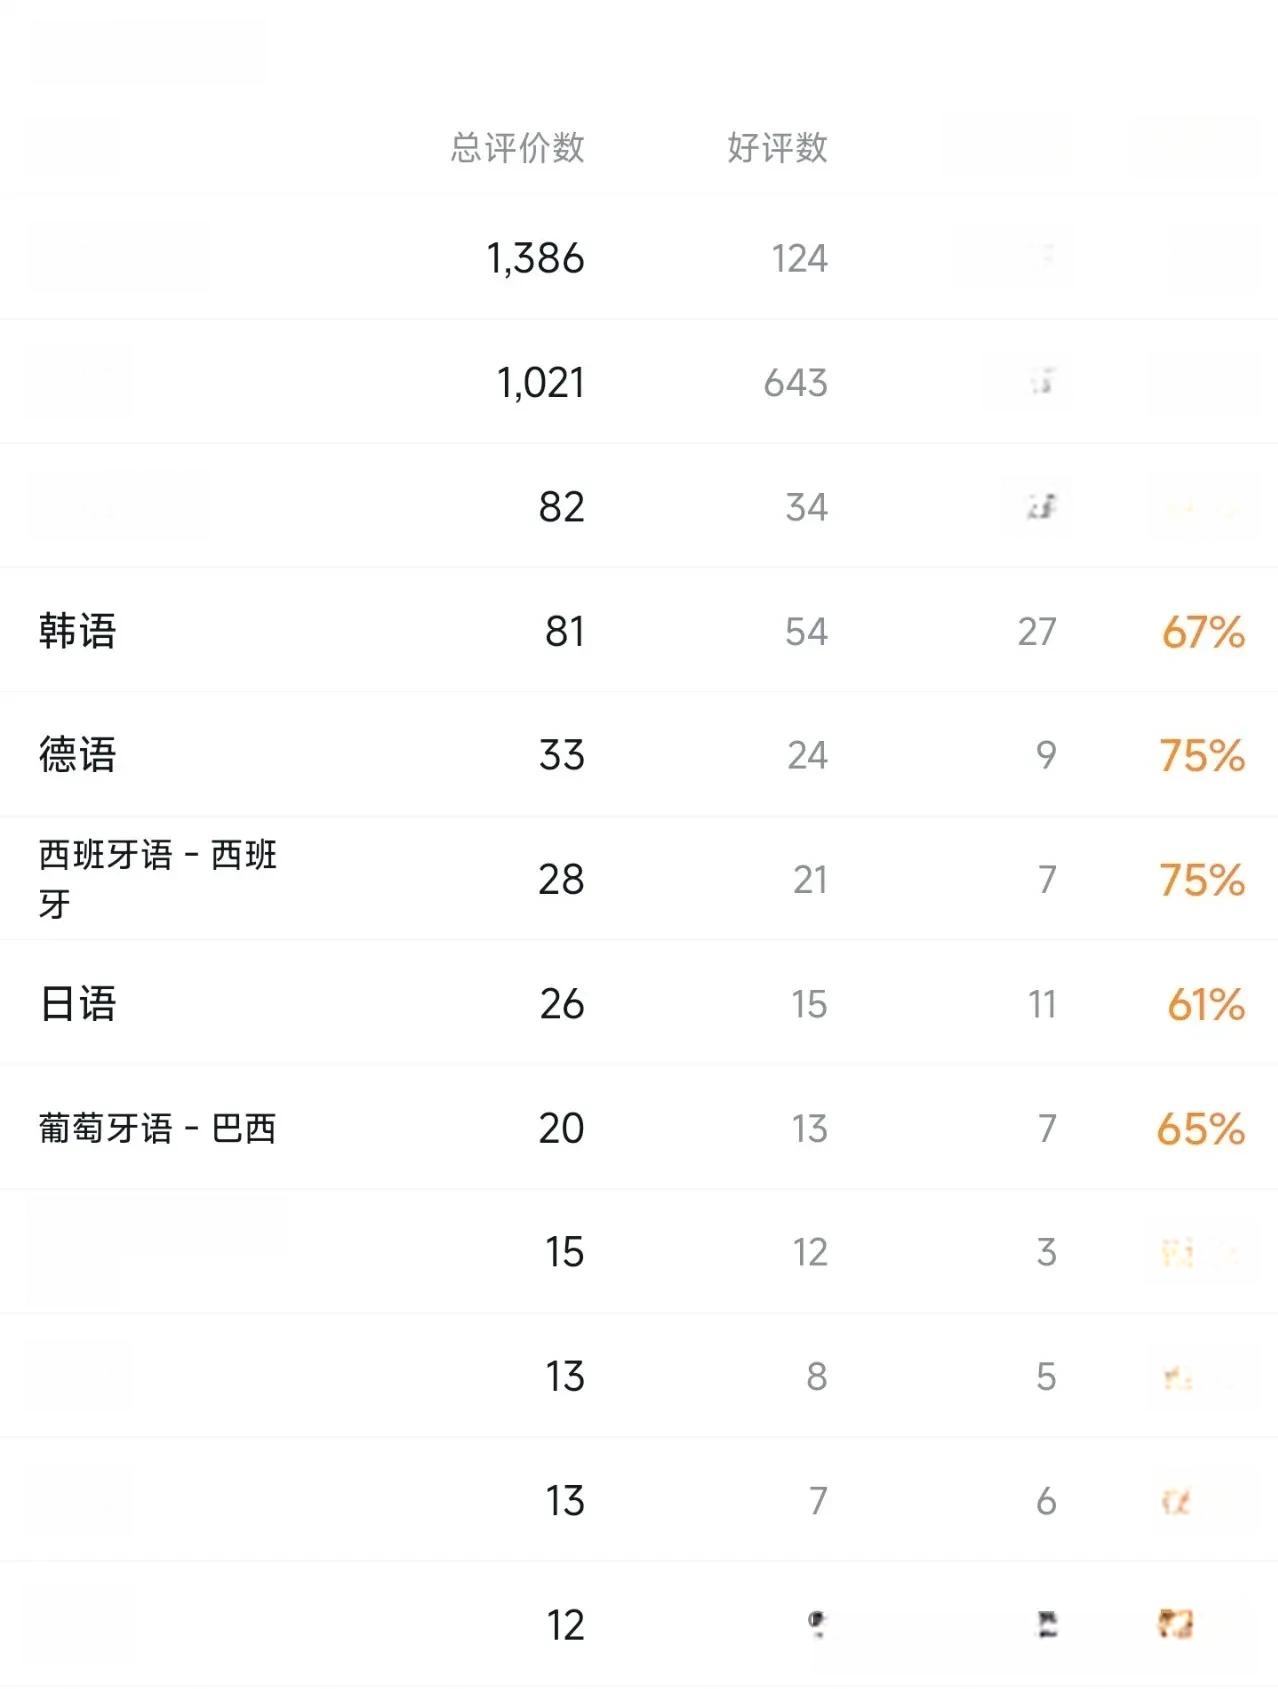The width and height of the screenshot is (1278, 1689).
Task: Click positive review count 643
Action: tap(796, 383)
